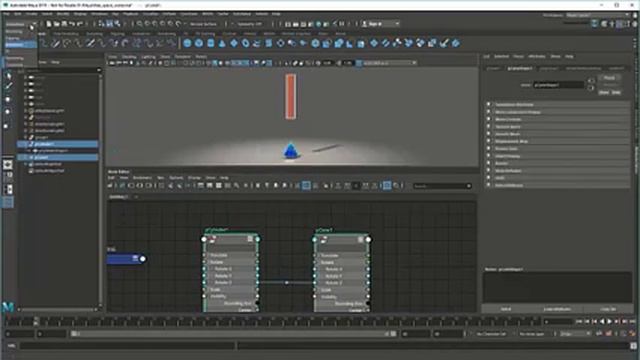Open the viewport color space dropdown

pyautogui.click(x=389, y=63)
